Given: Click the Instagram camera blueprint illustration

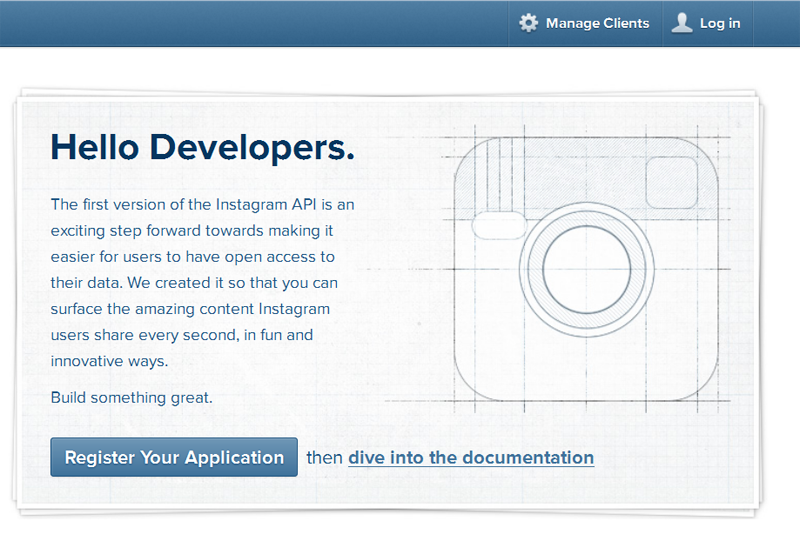Looking at the screenshot, I should (x=586, y=268).
